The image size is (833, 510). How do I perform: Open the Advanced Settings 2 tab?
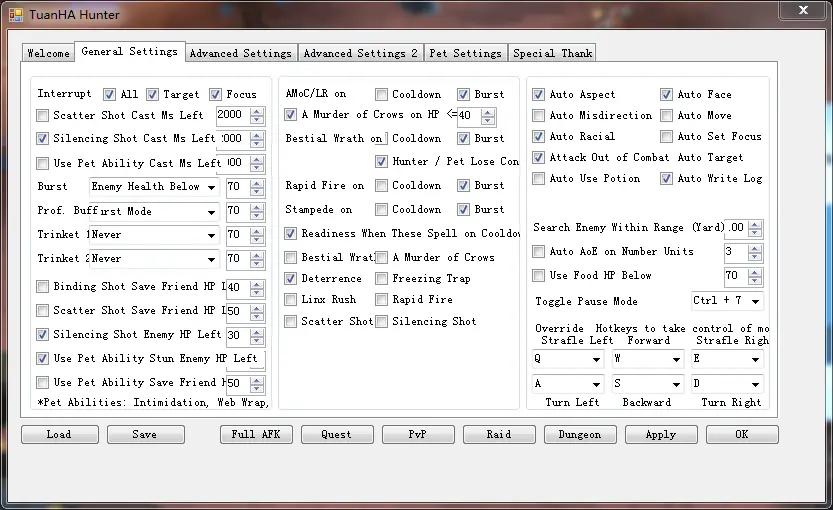(360, 53)
